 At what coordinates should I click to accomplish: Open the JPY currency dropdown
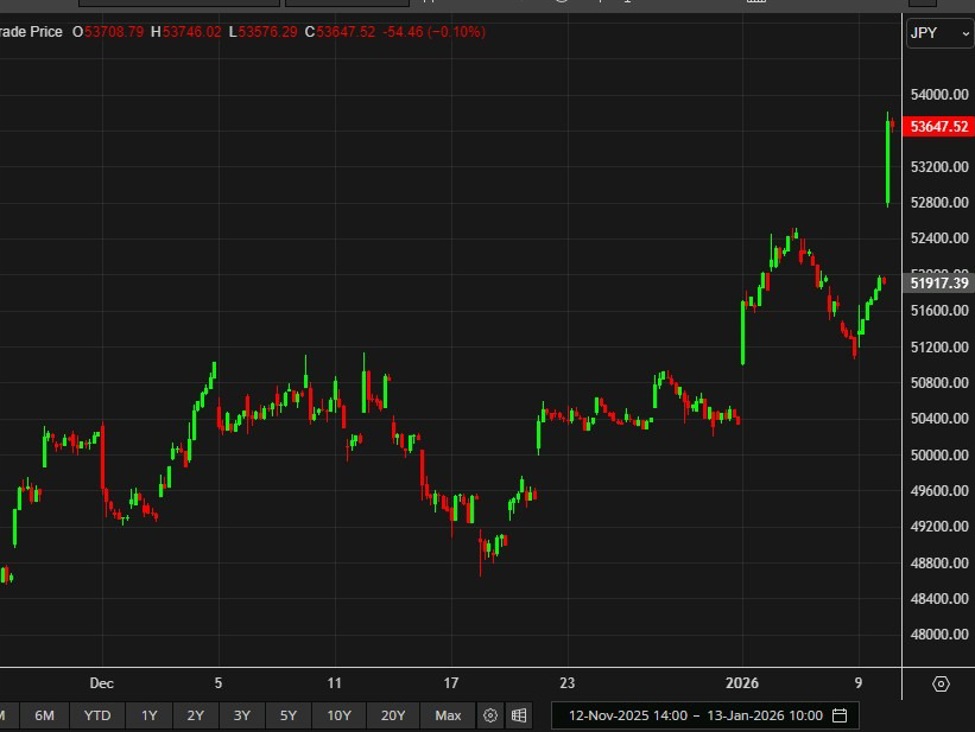pos(940,32)
